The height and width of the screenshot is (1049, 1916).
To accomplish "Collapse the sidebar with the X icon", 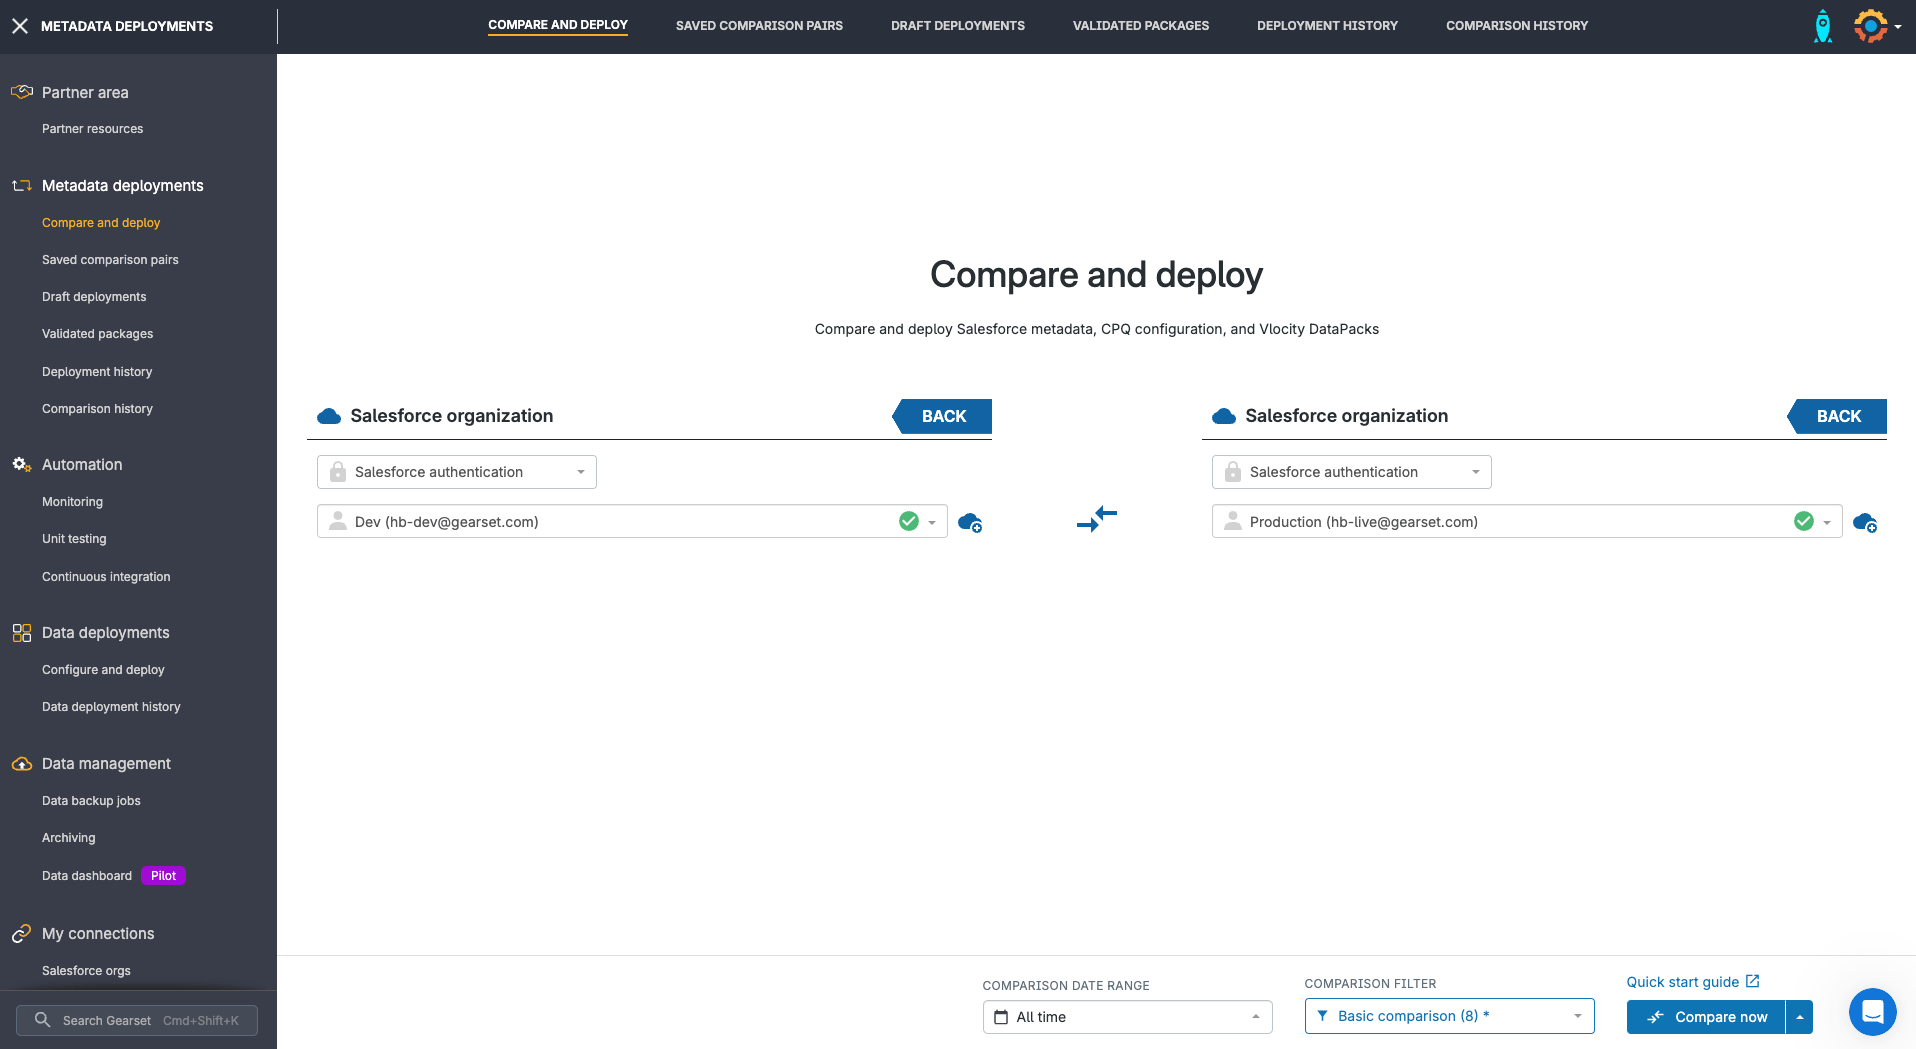I will click(19, 26).
